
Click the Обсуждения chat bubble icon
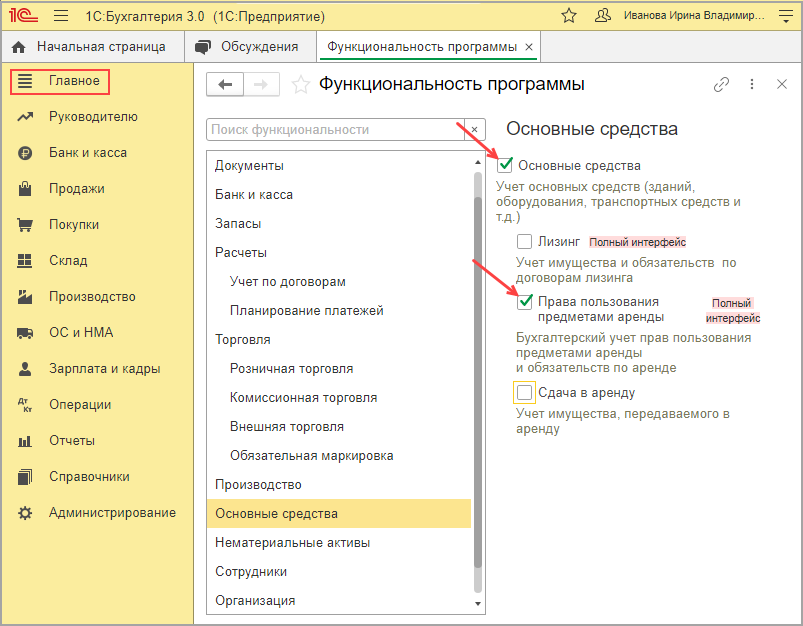pos(203,47)
